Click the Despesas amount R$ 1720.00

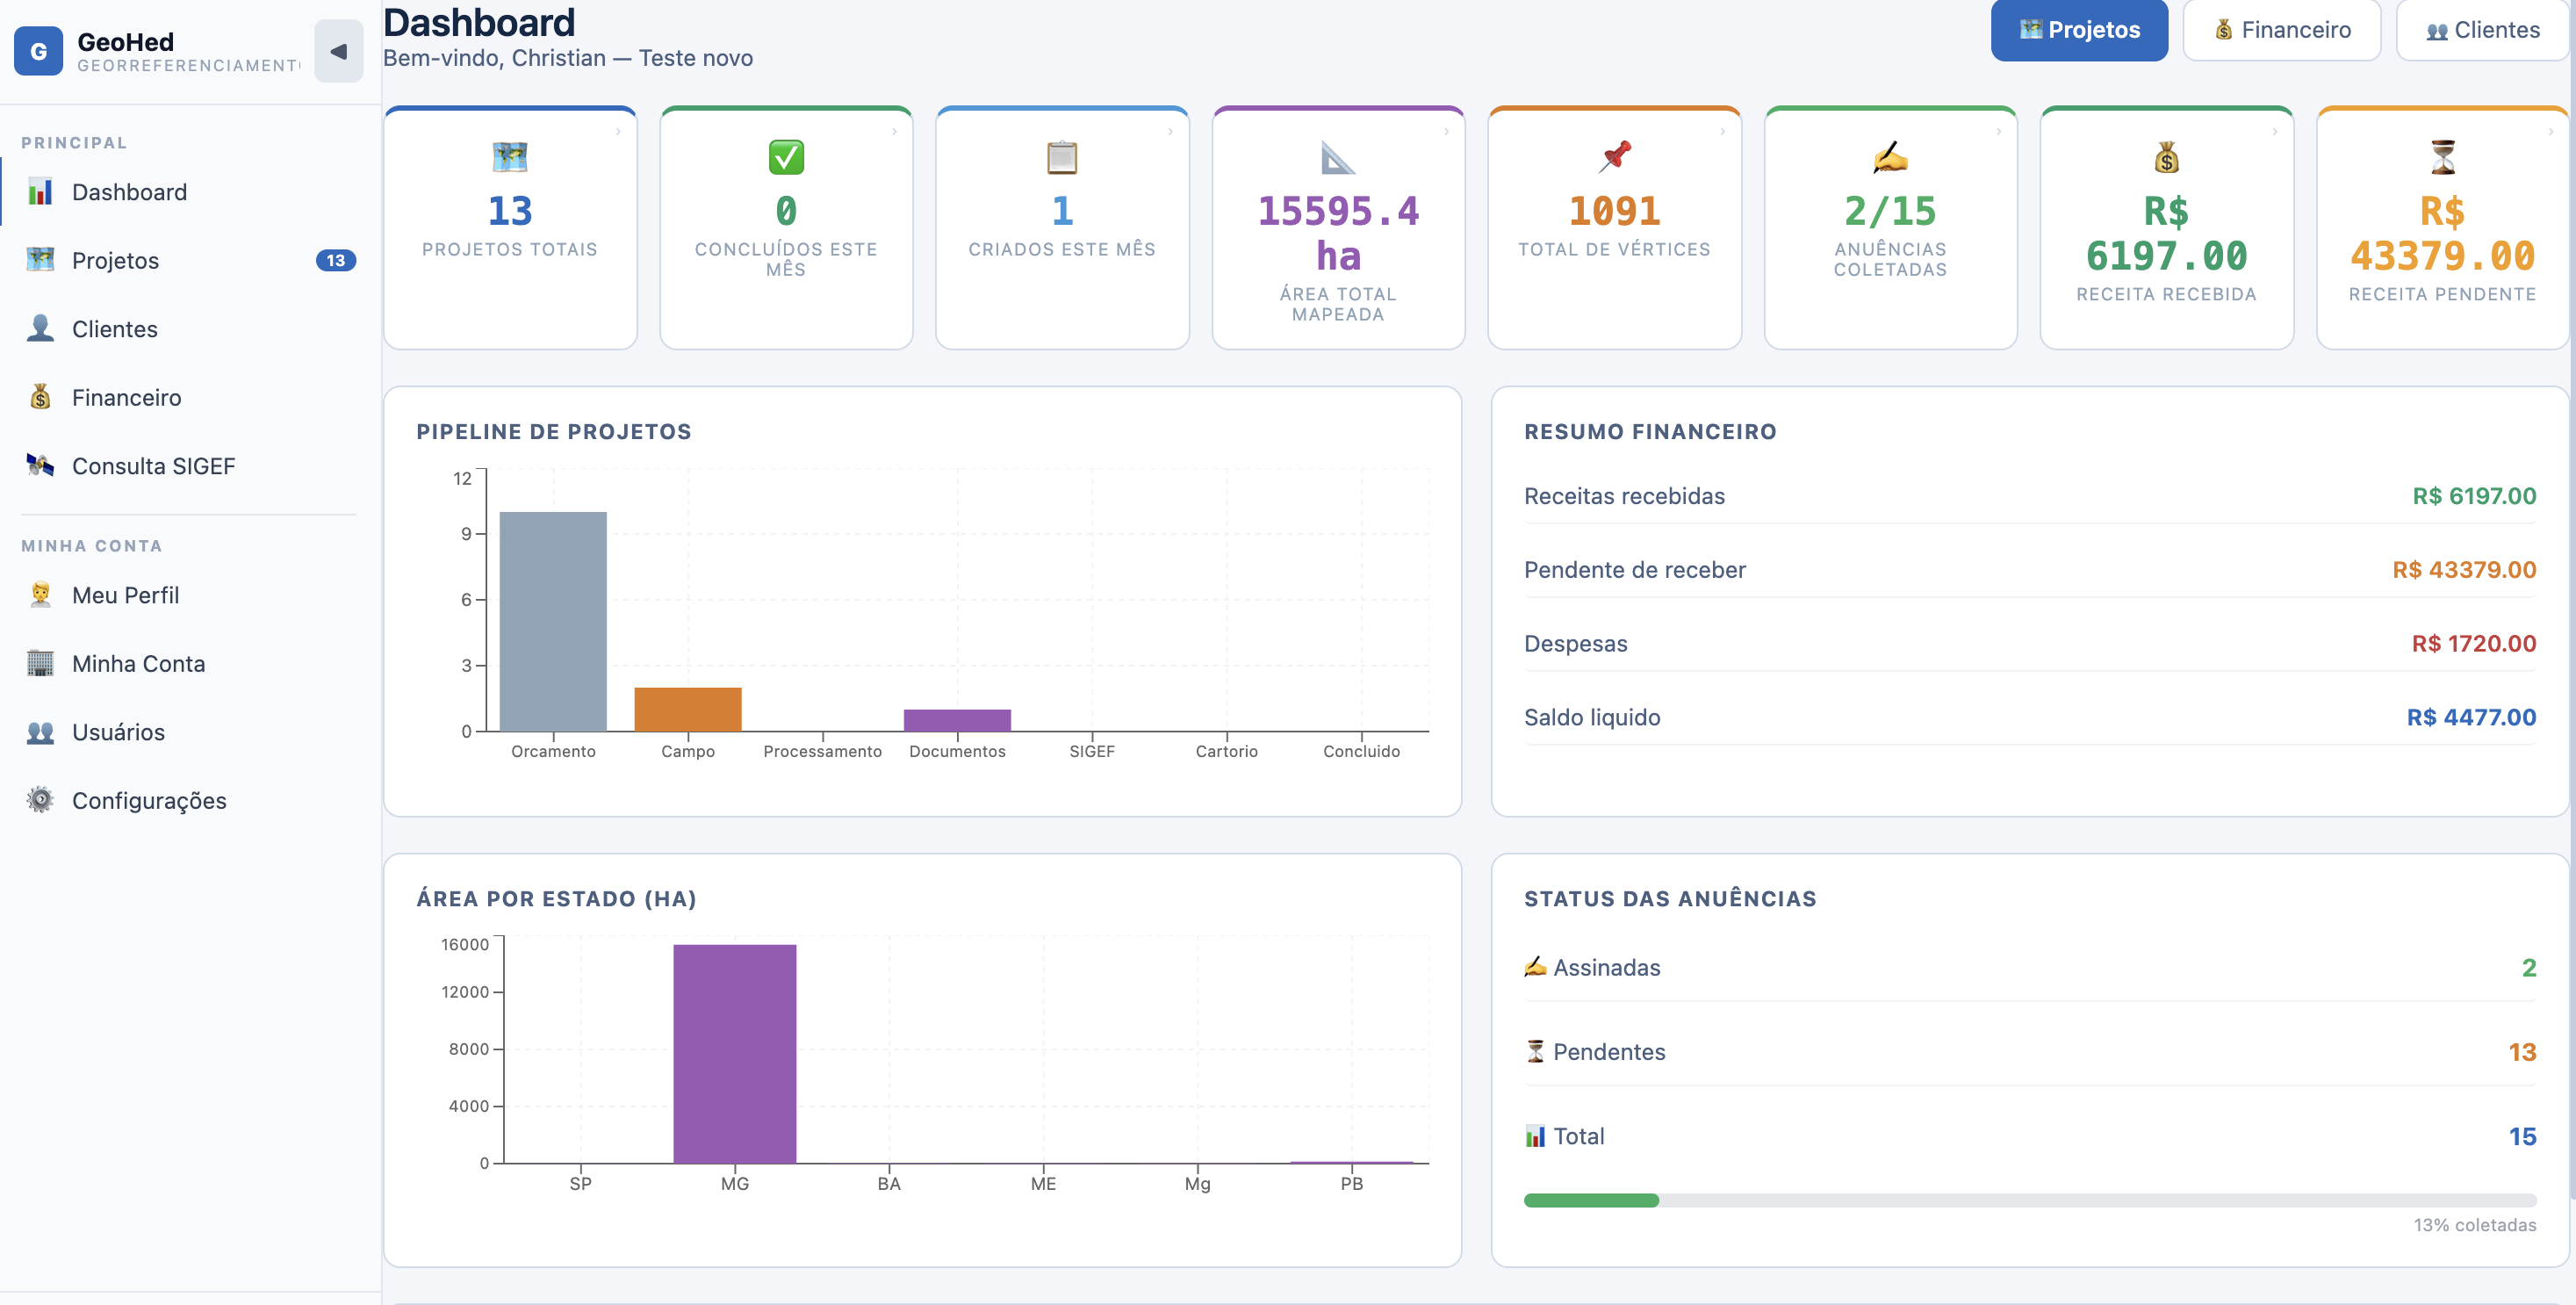[x=2474, y=643]
